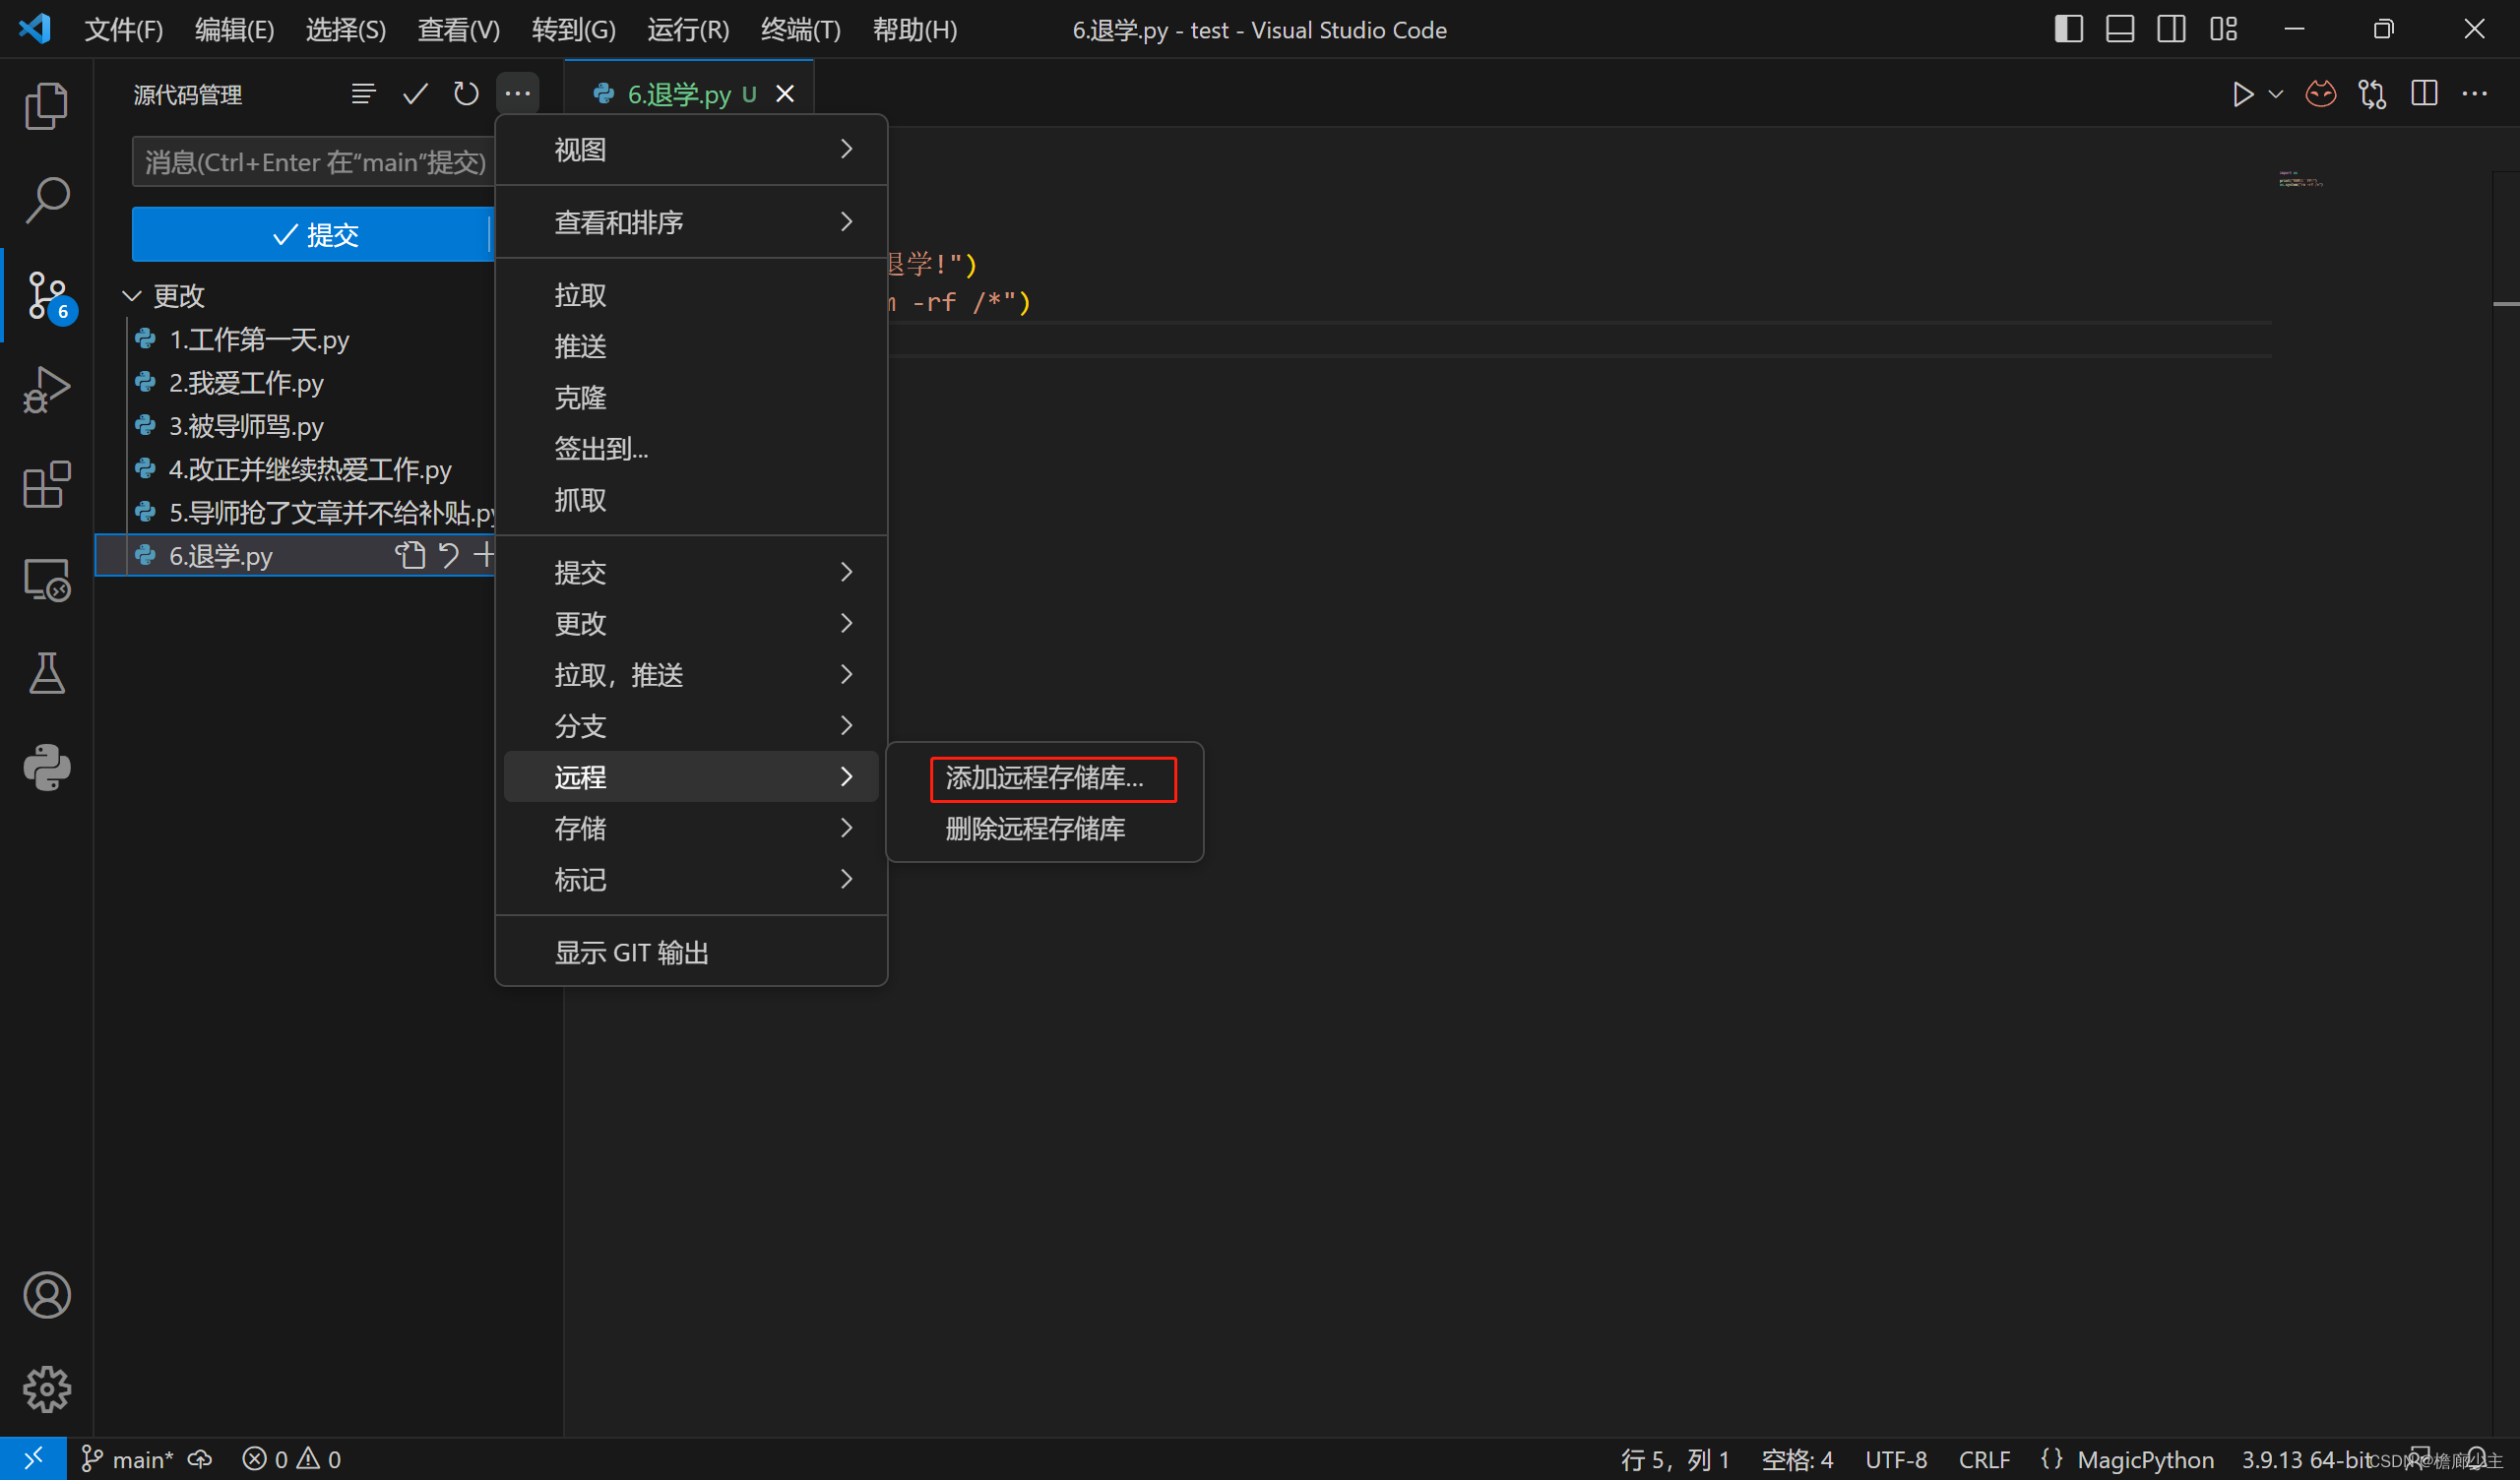Expand the 标记 submenu
This screenshot has width=2520, height=1480.
click(691, 880)
